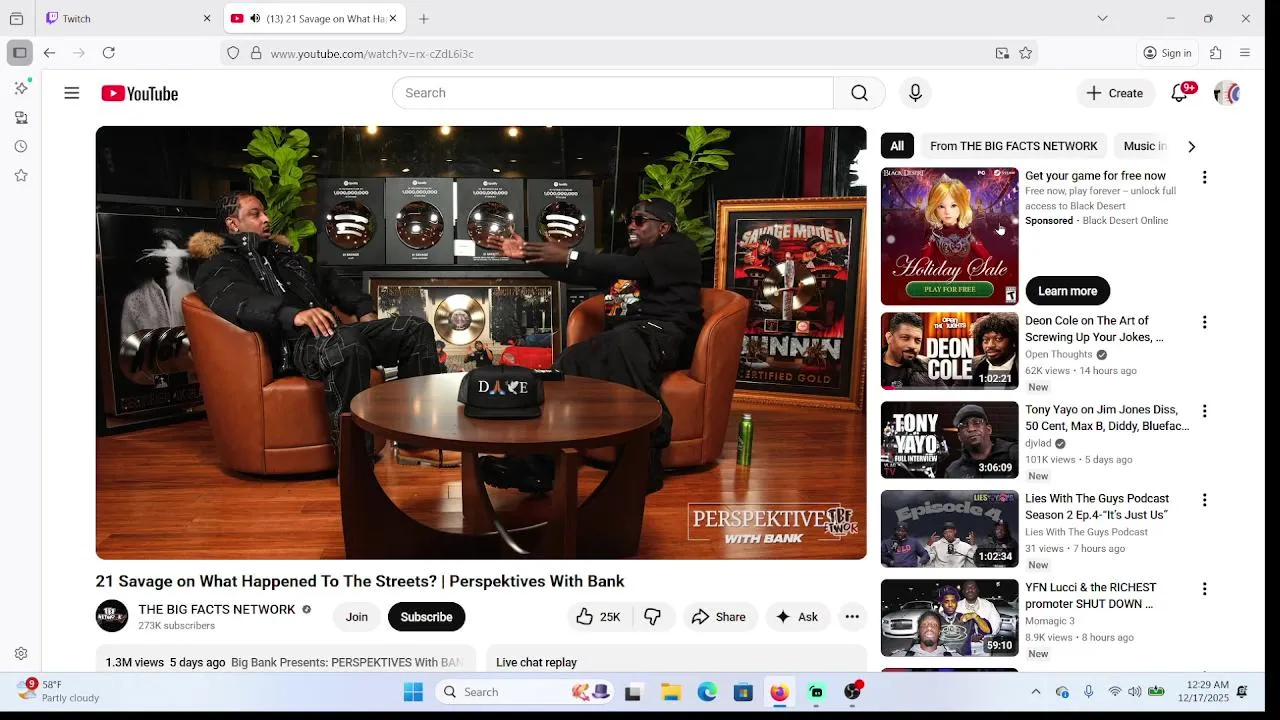Click the tracking protection shield icon
1280x720 pixels.
click(x=233, y=53)
